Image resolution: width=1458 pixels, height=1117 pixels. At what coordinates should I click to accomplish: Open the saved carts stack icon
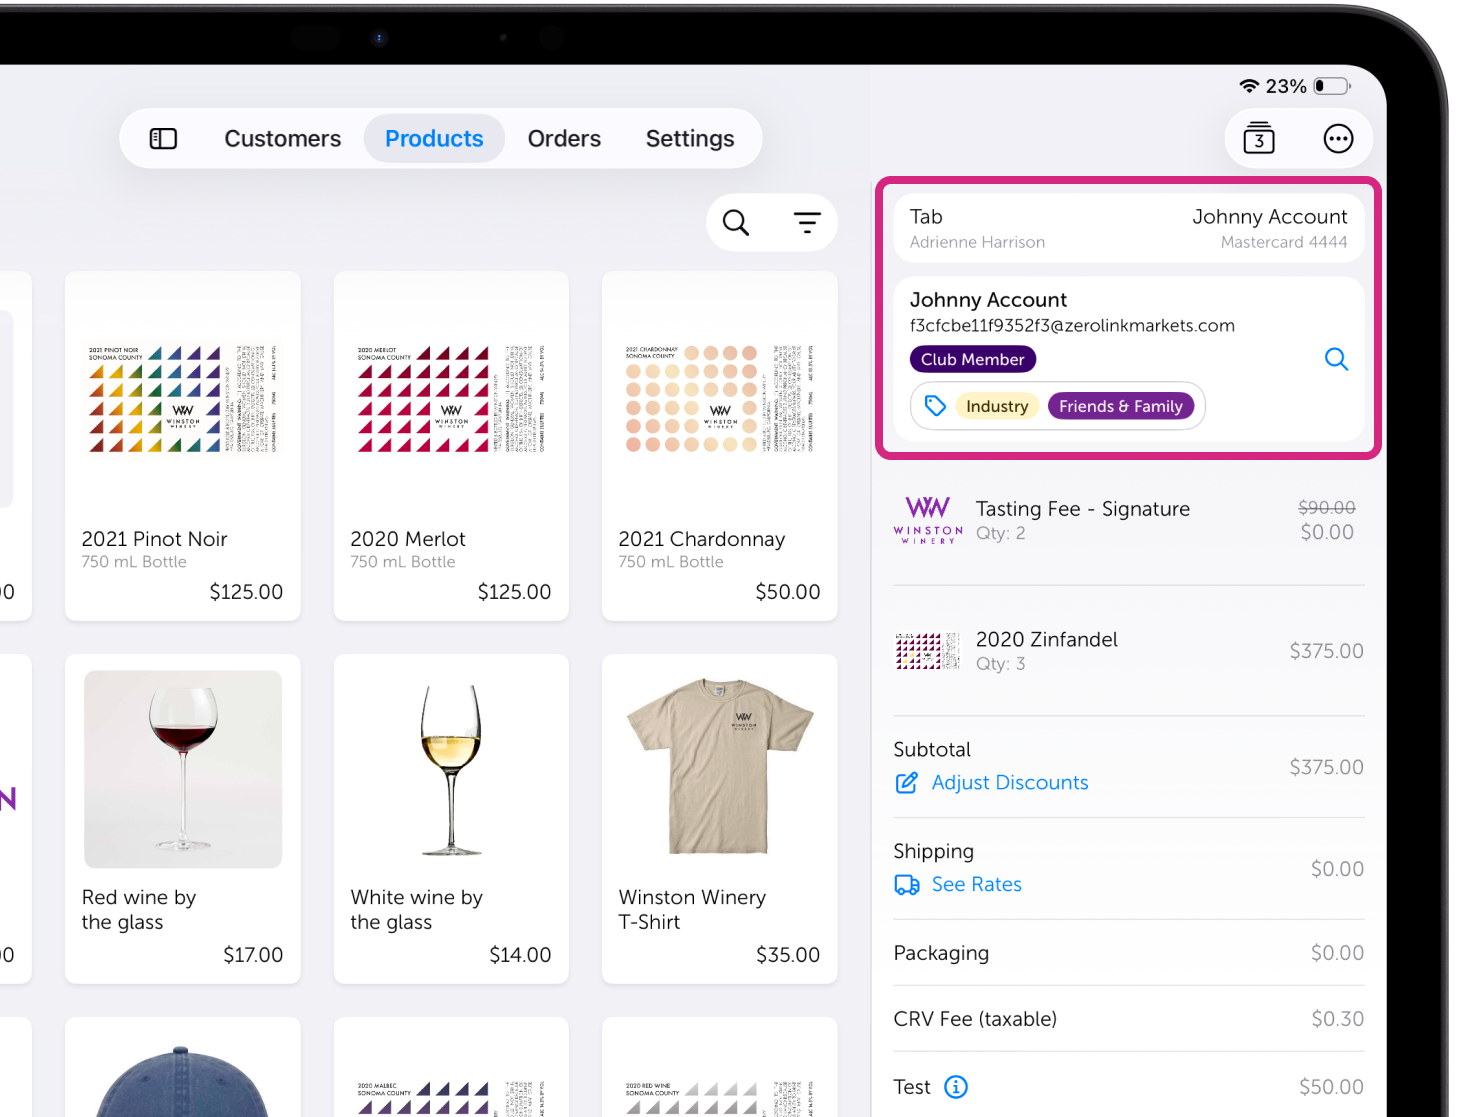[1259, 138]
